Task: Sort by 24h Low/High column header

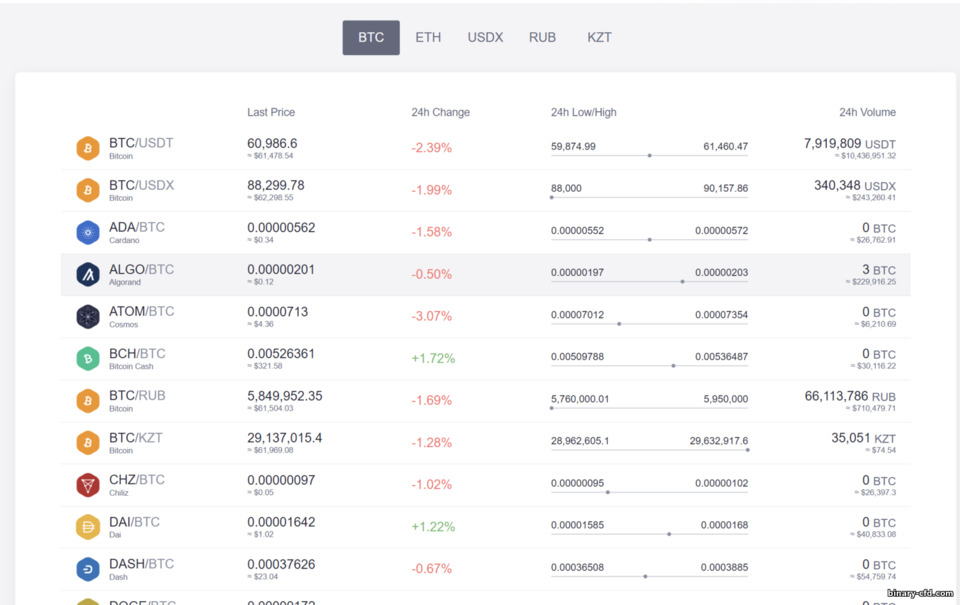Action: (x=583, y=112)
